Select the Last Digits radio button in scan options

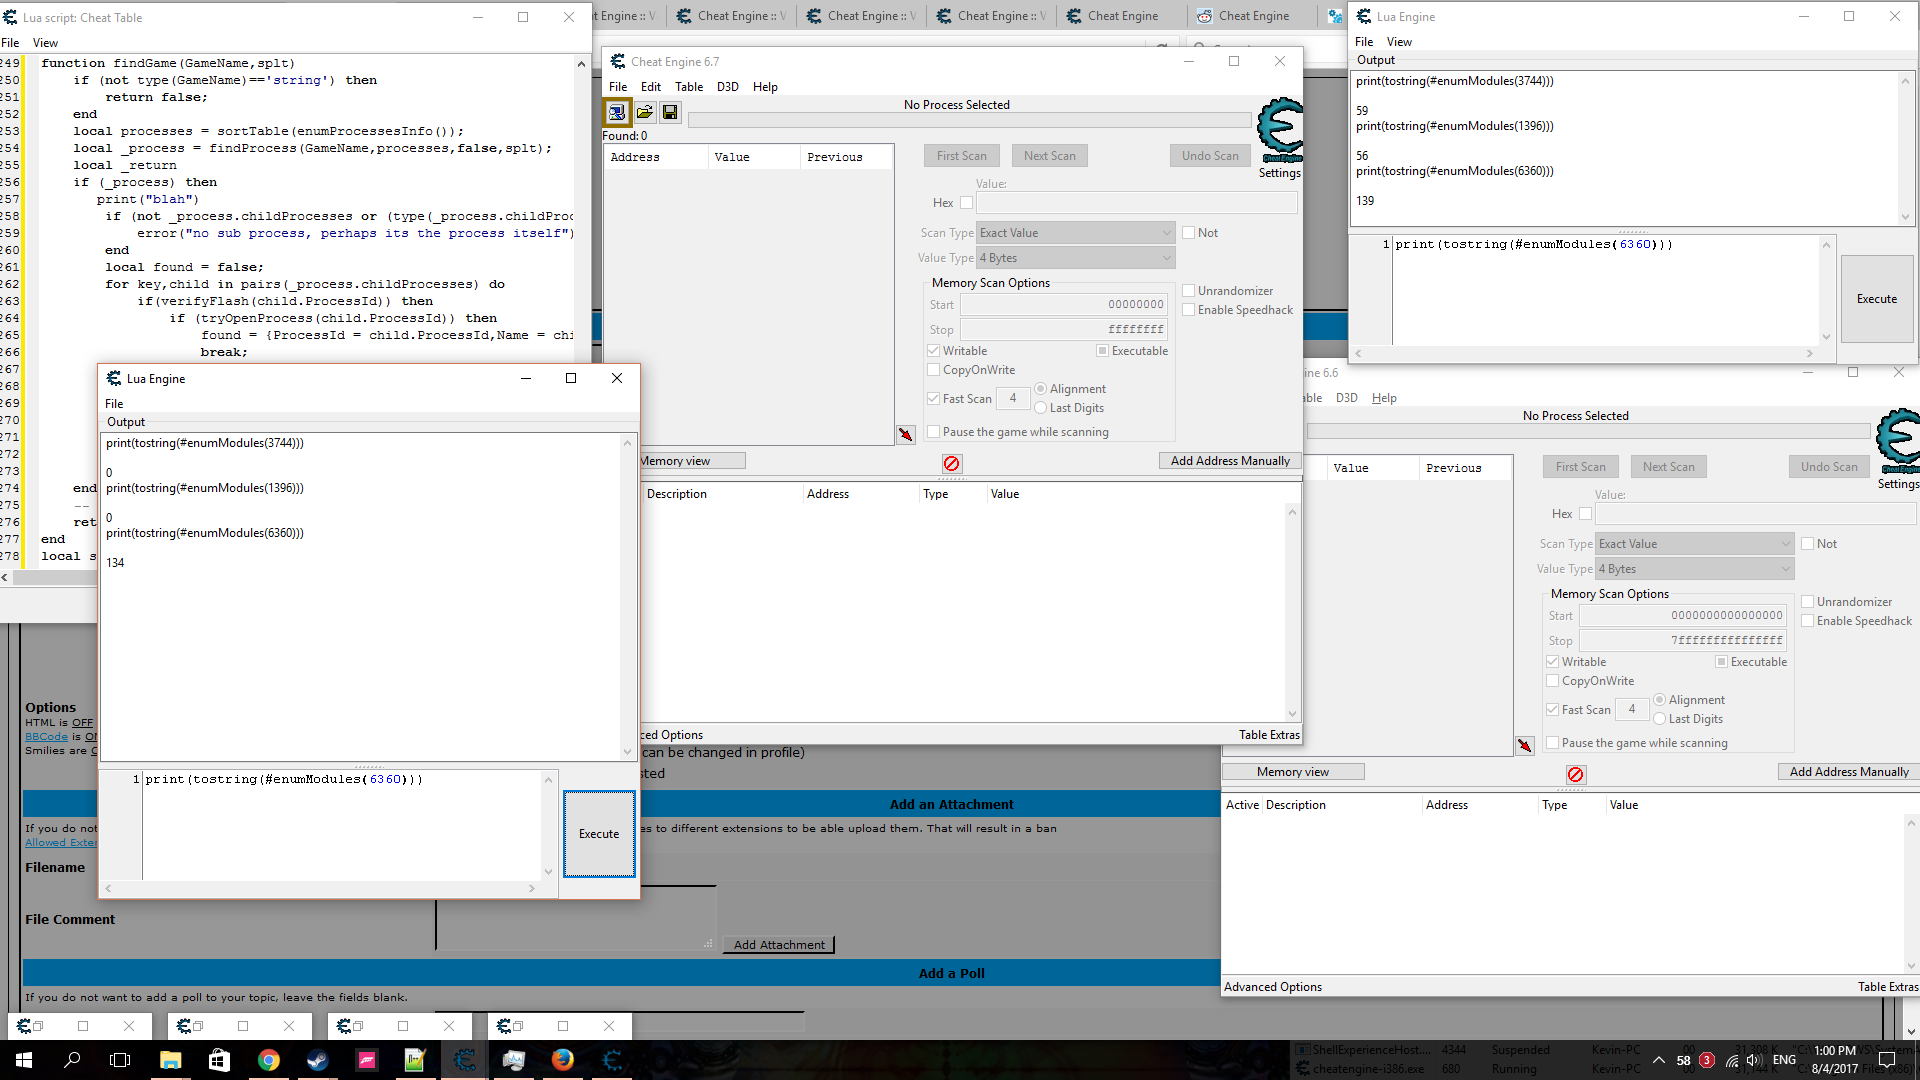1042,406
